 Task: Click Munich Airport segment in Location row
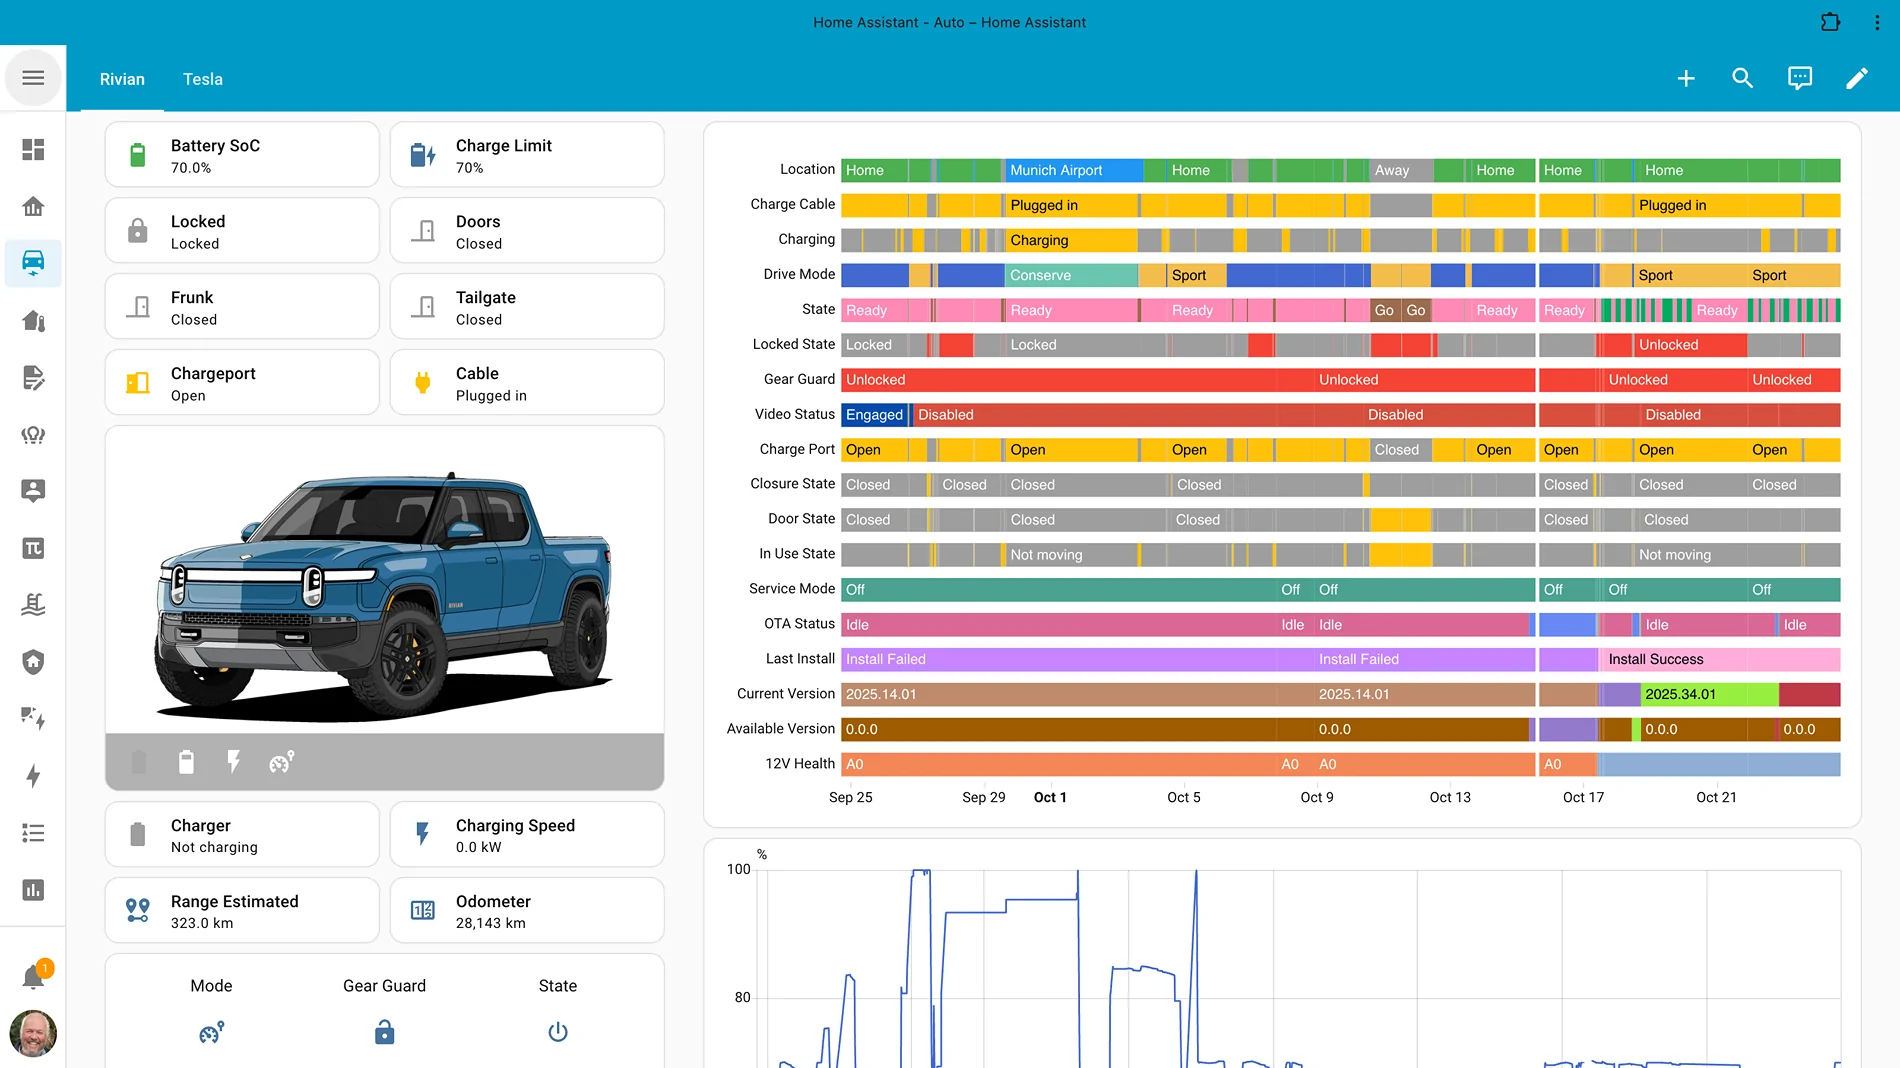(x=1073, y=170)
